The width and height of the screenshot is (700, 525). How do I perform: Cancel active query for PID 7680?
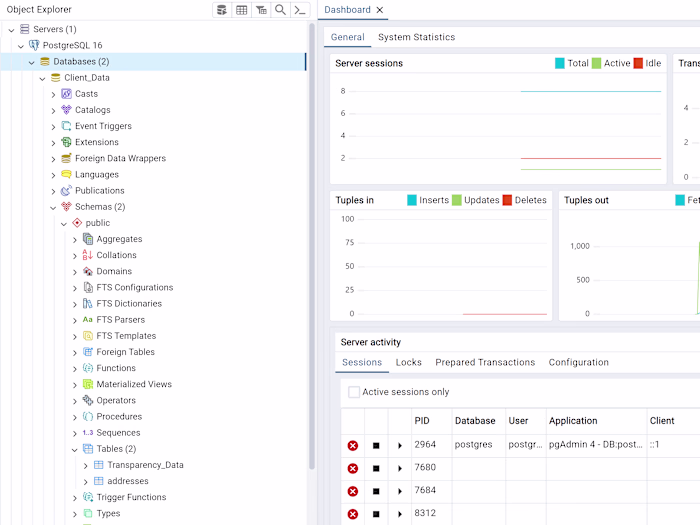tap(376, 468)
